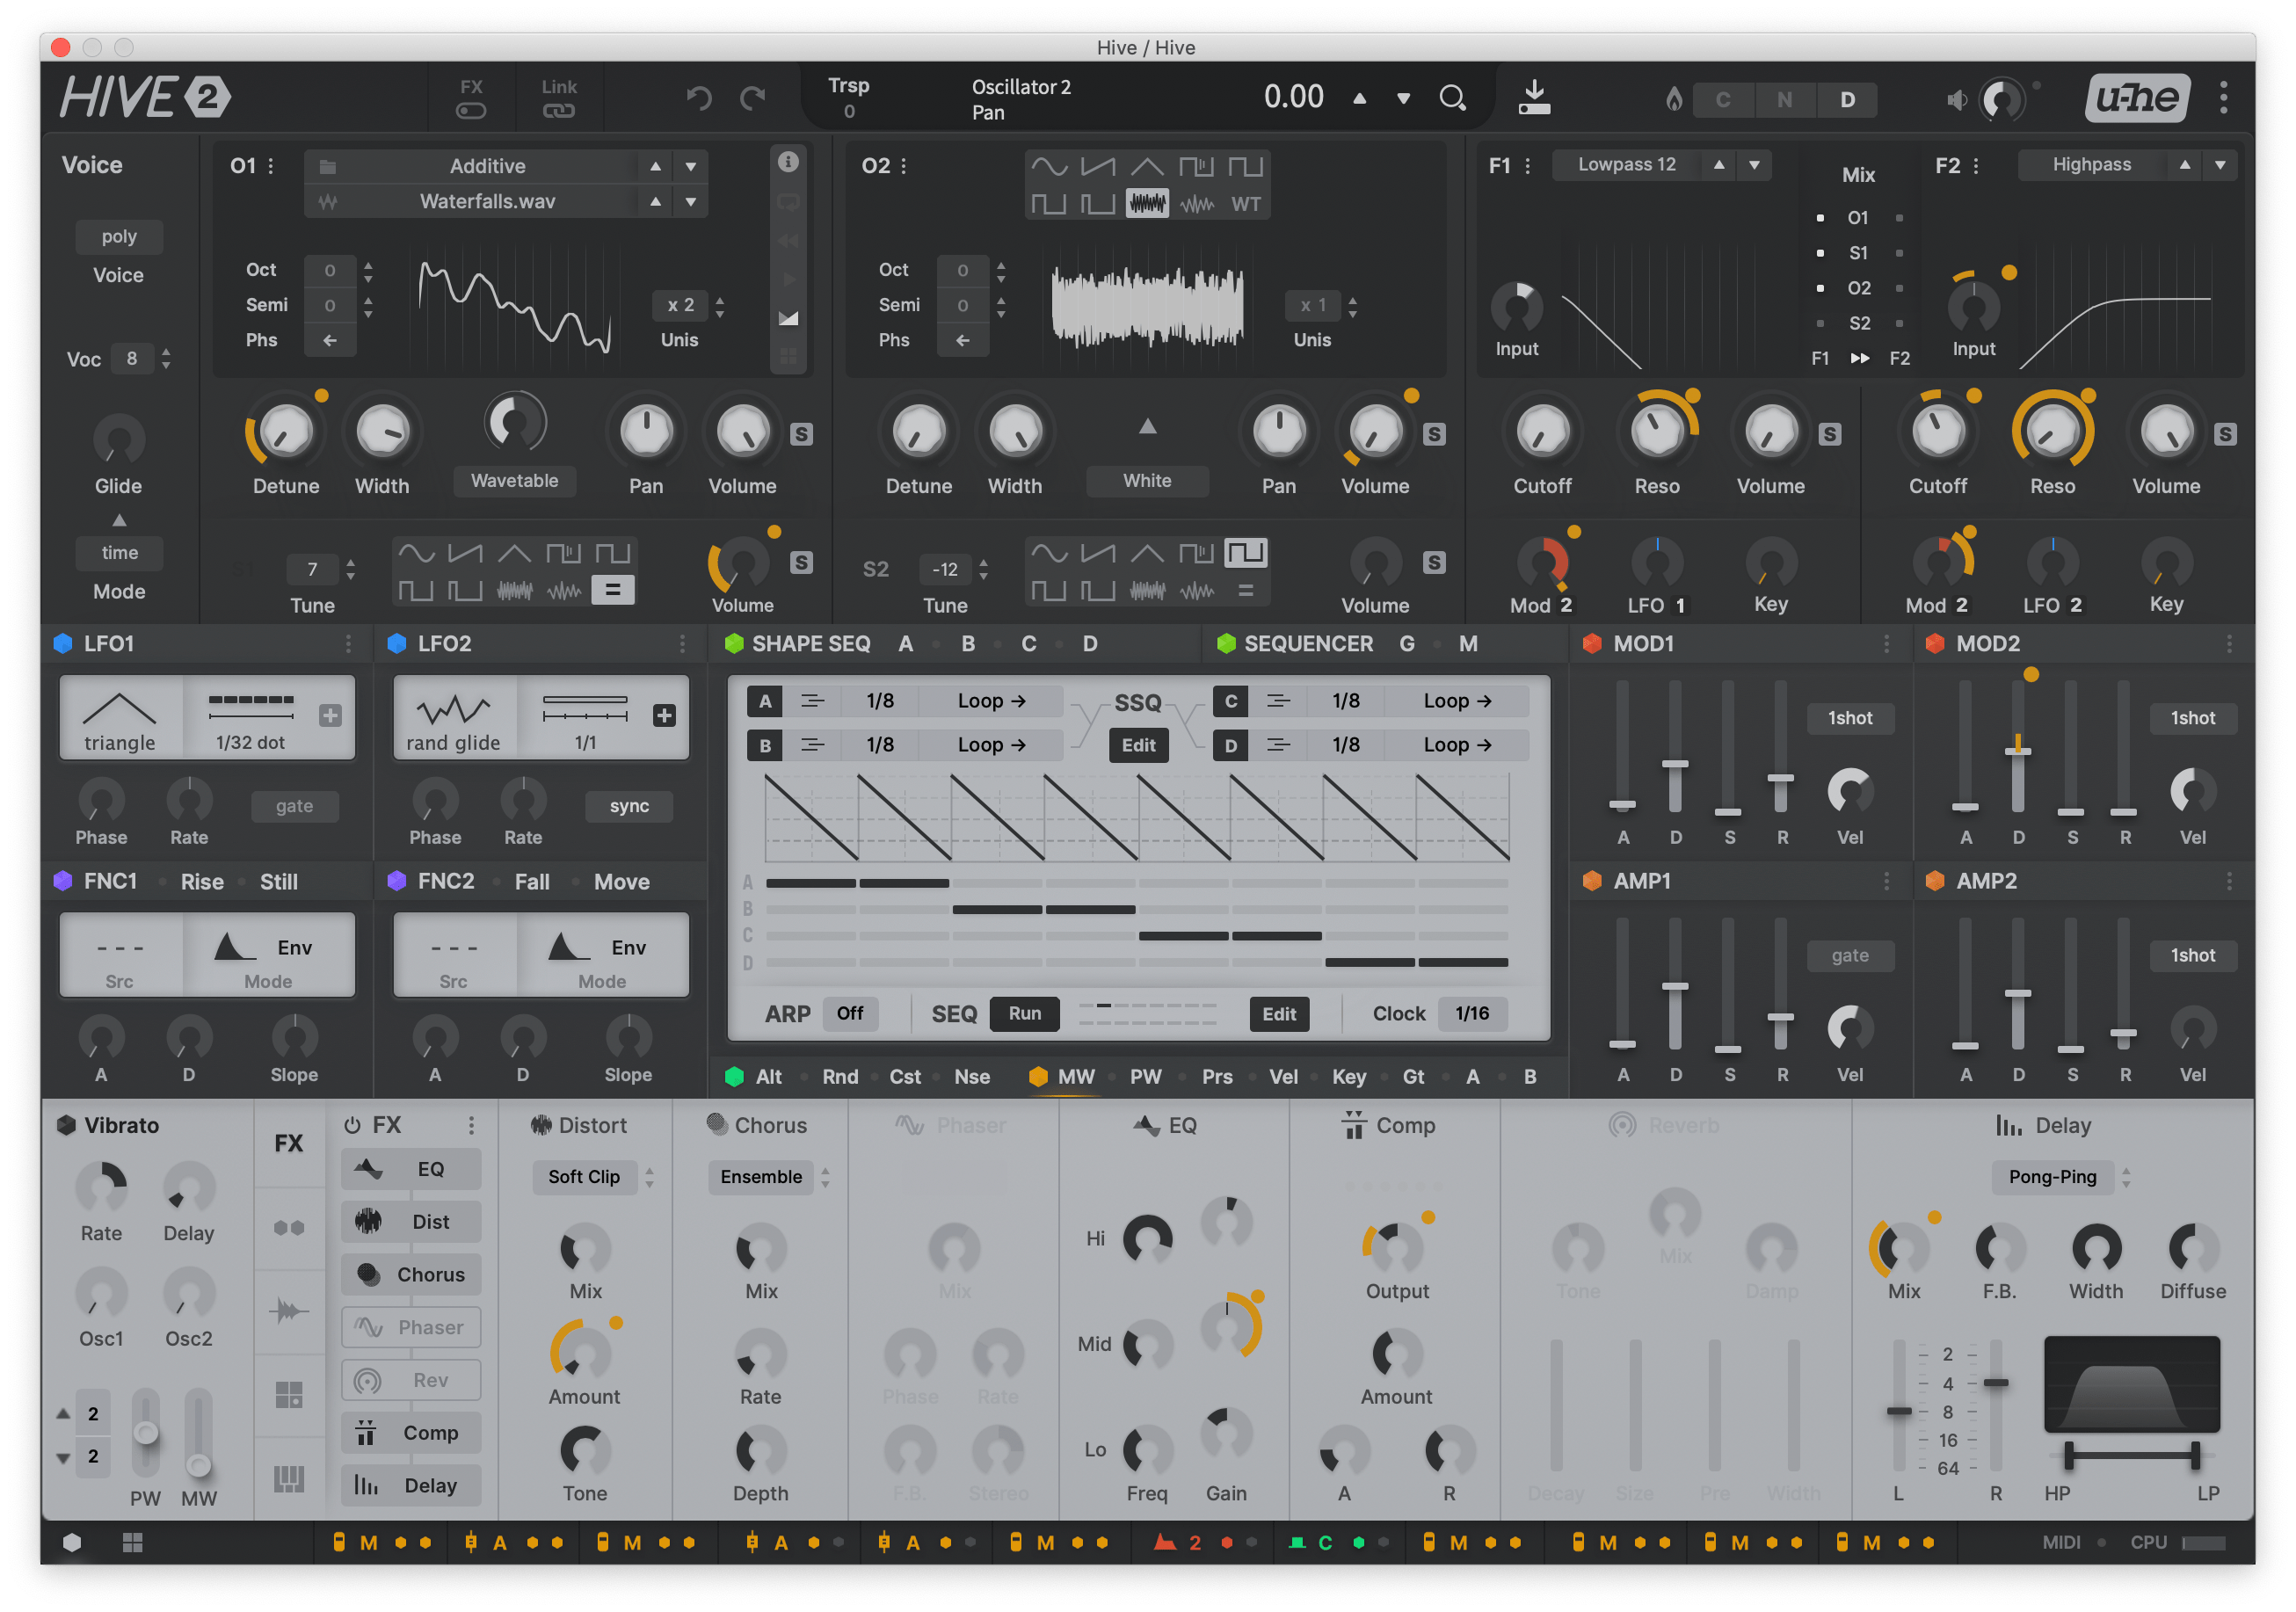2296x1612 pixels.
Task: Toggle O2 solo S button
Action: 1434,434
